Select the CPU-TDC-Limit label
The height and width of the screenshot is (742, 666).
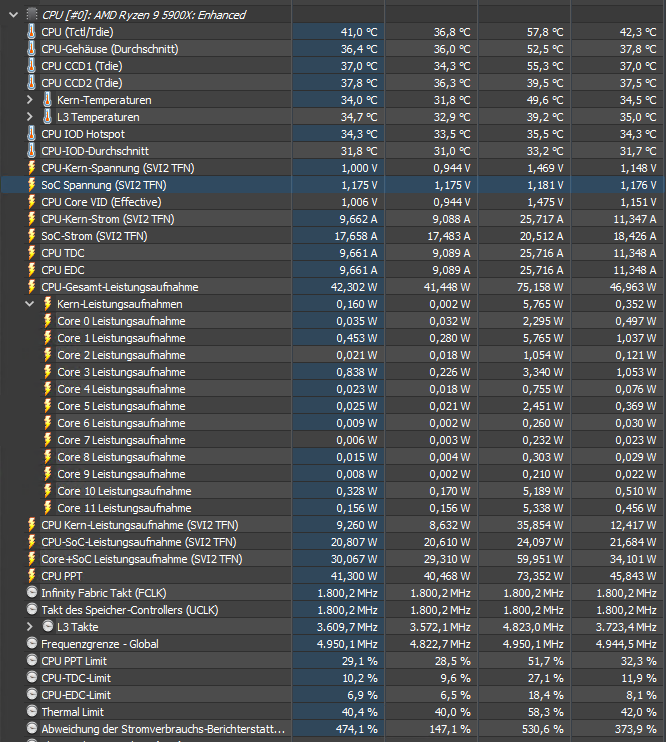[x=76, y=678]
